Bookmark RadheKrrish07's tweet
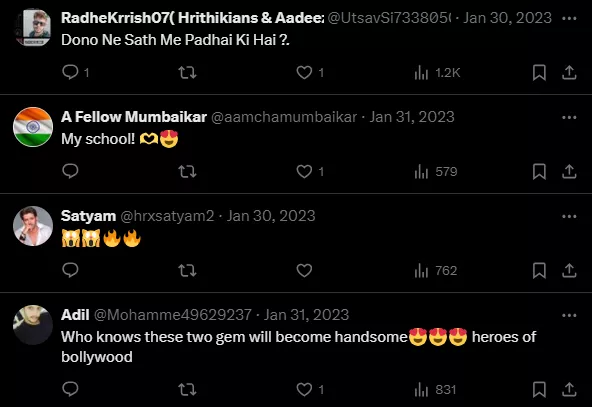This screenshot has width=592, height=407. (539, 72)
